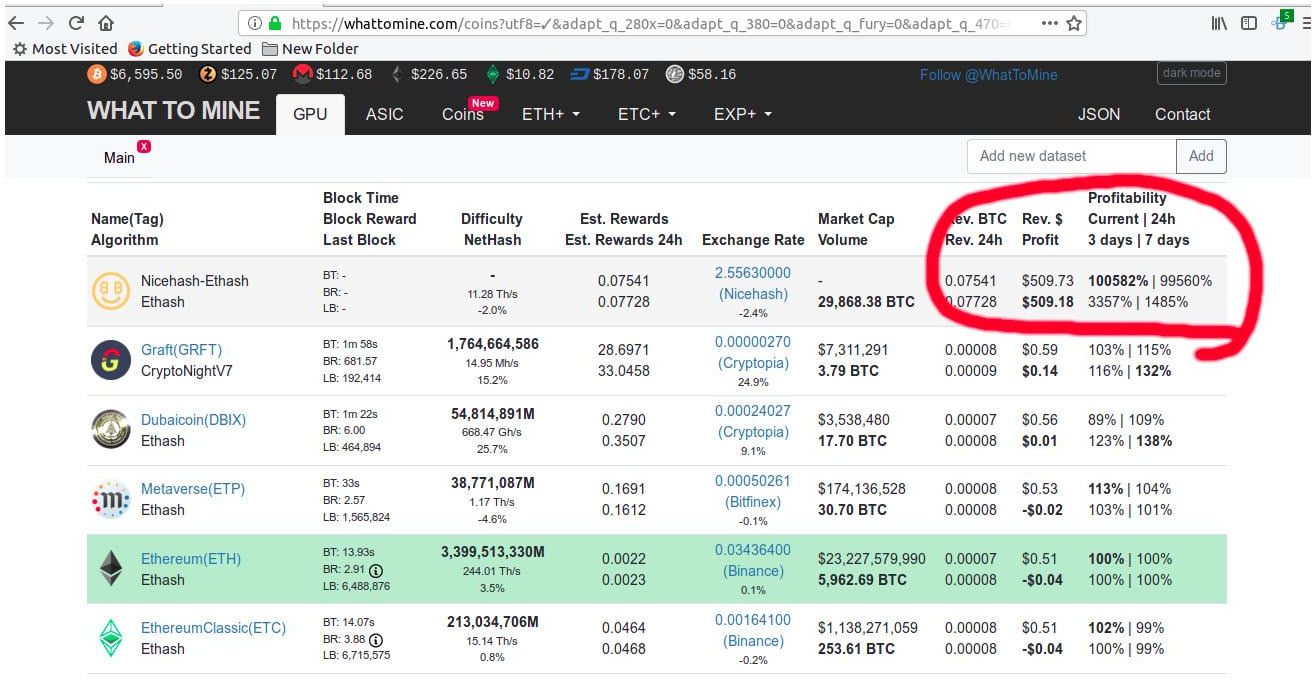Screen dimensions: 1312x680
Task: Click the EthereumClassic green logo in table
Action: [111, 638]
